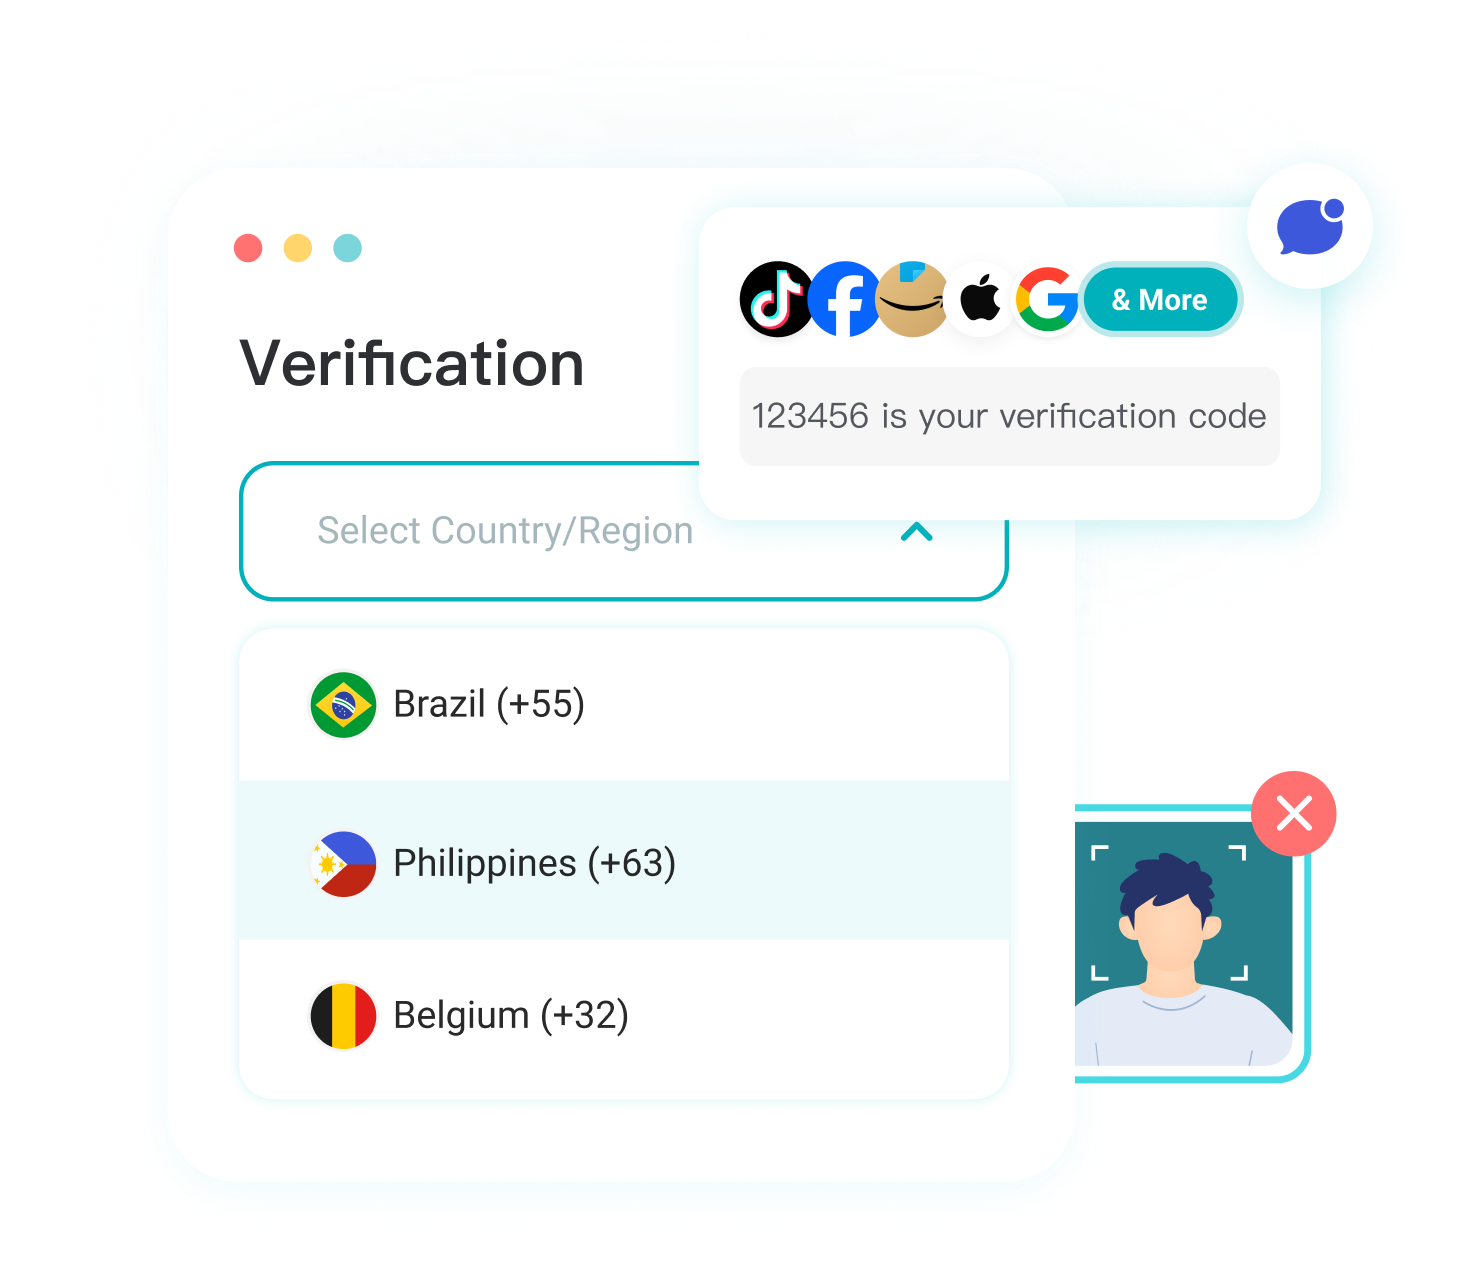Open the Select Country/Region dropdown
1459x1279 pixels.
pos(623,531)
